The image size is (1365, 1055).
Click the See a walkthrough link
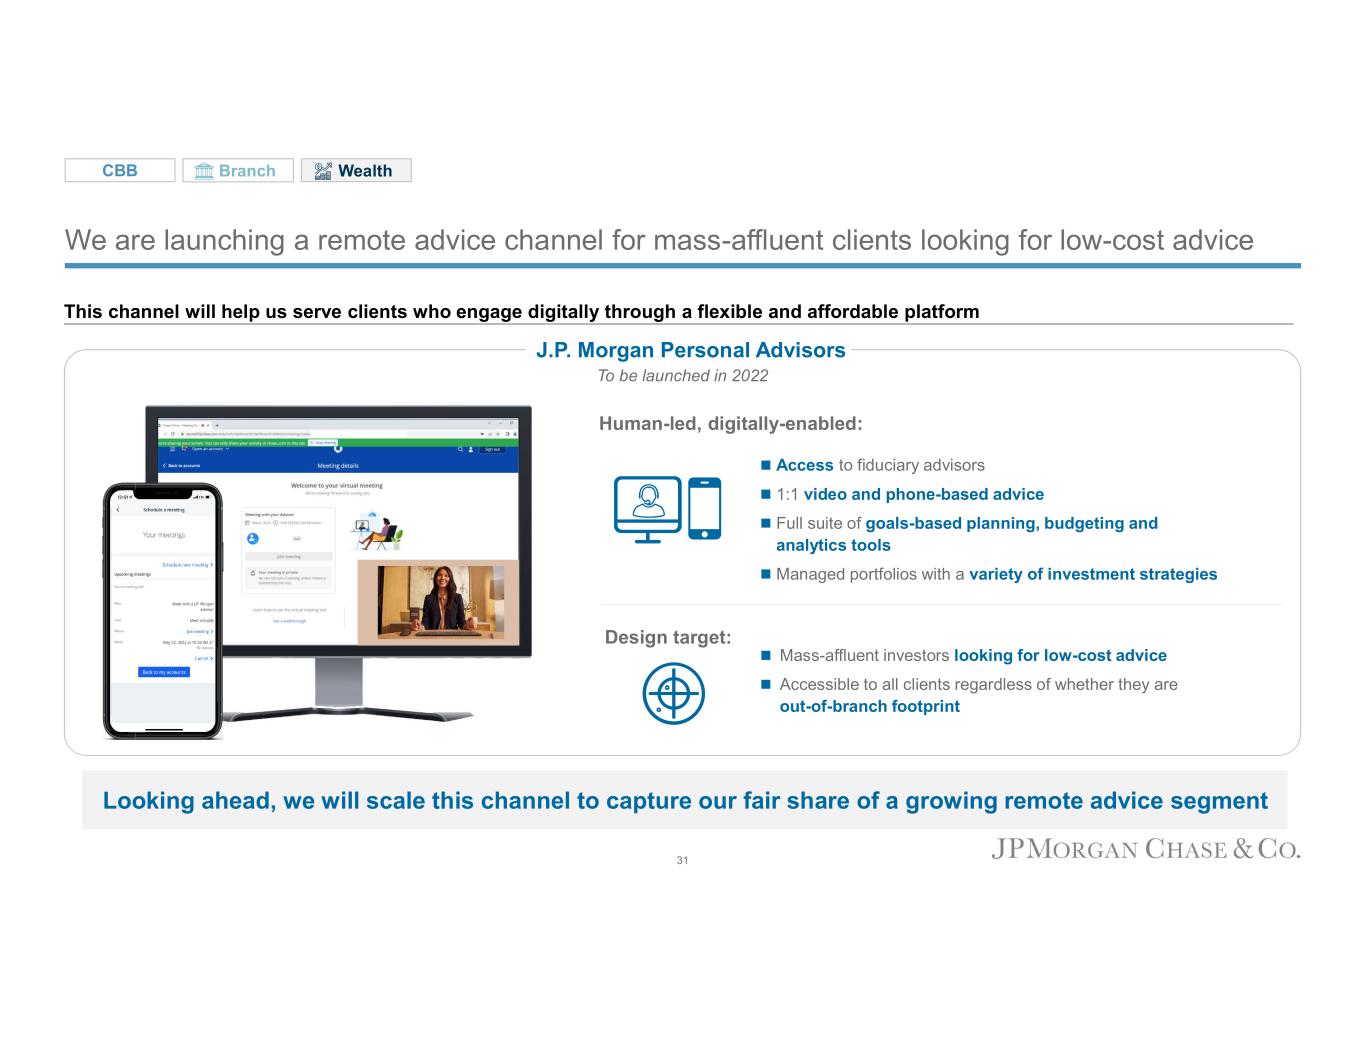coord(289,621)
